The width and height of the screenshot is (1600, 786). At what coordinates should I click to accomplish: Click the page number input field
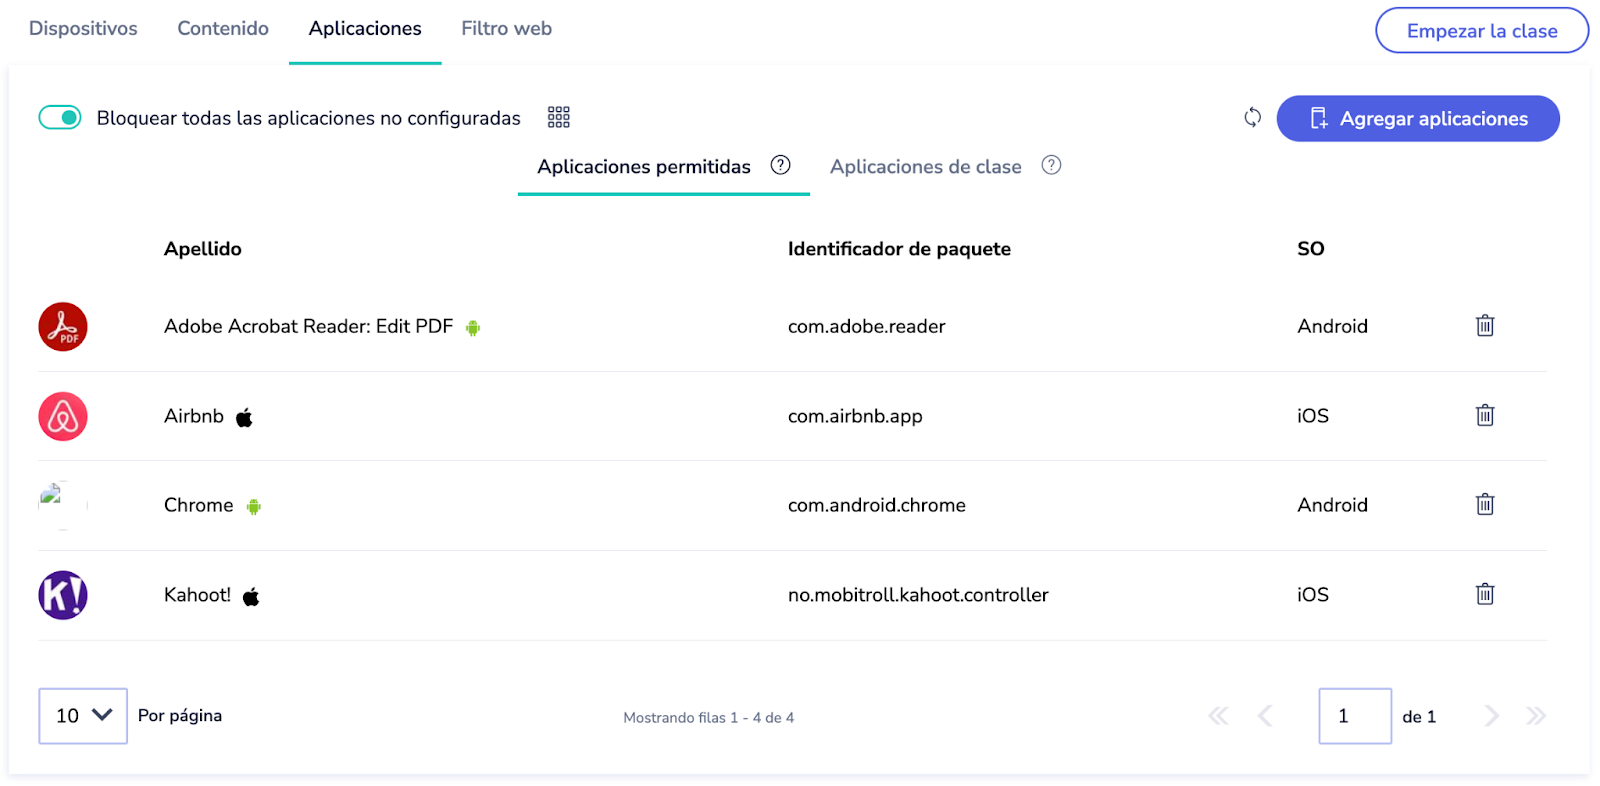[x=1354, y=716]
